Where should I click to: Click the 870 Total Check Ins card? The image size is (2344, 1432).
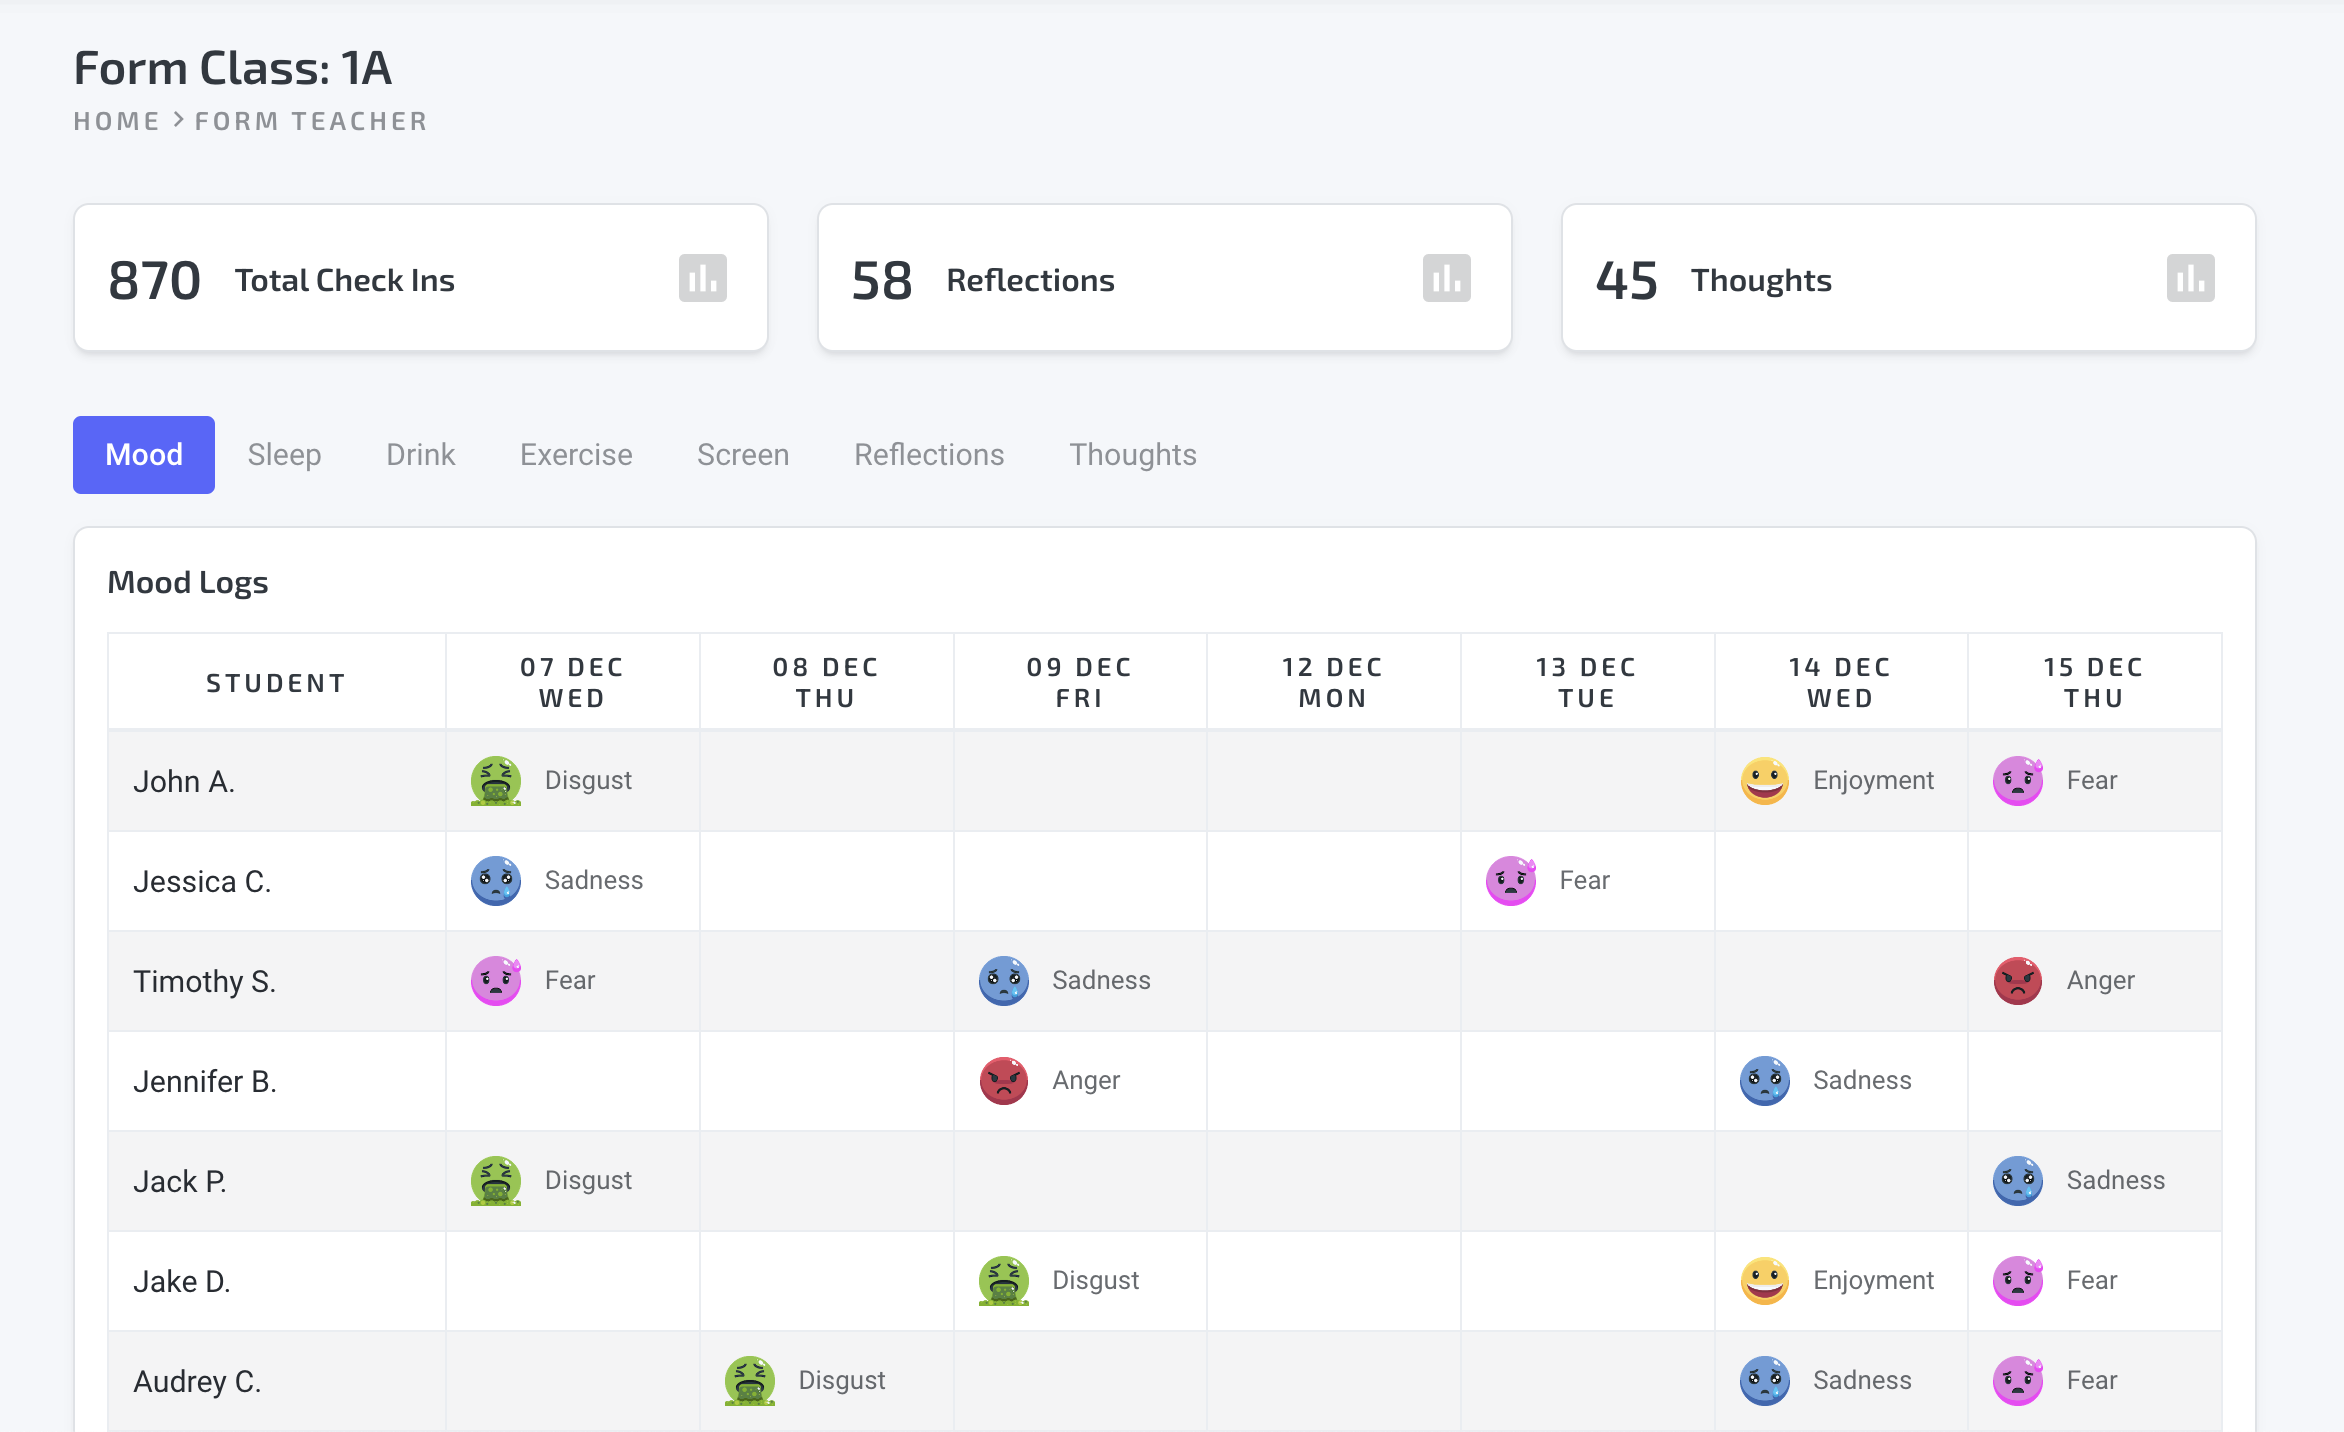(421, 278)
